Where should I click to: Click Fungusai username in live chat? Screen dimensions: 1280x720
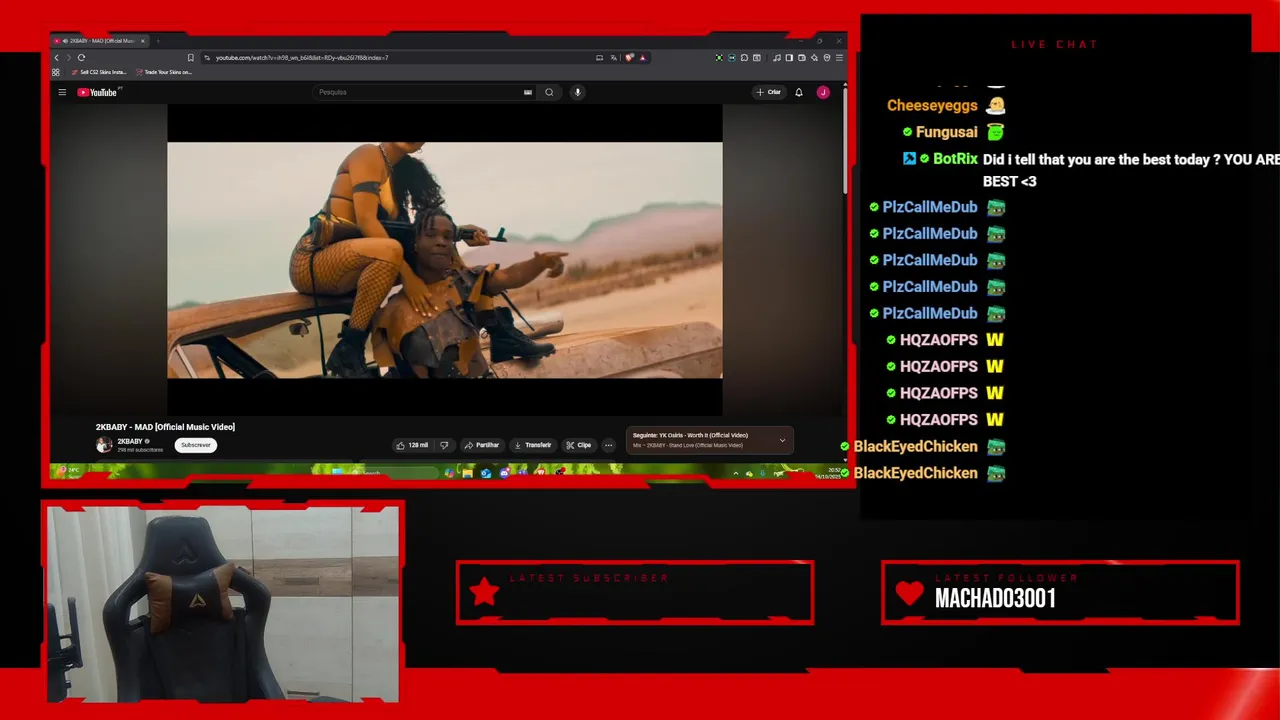[946, 132]
